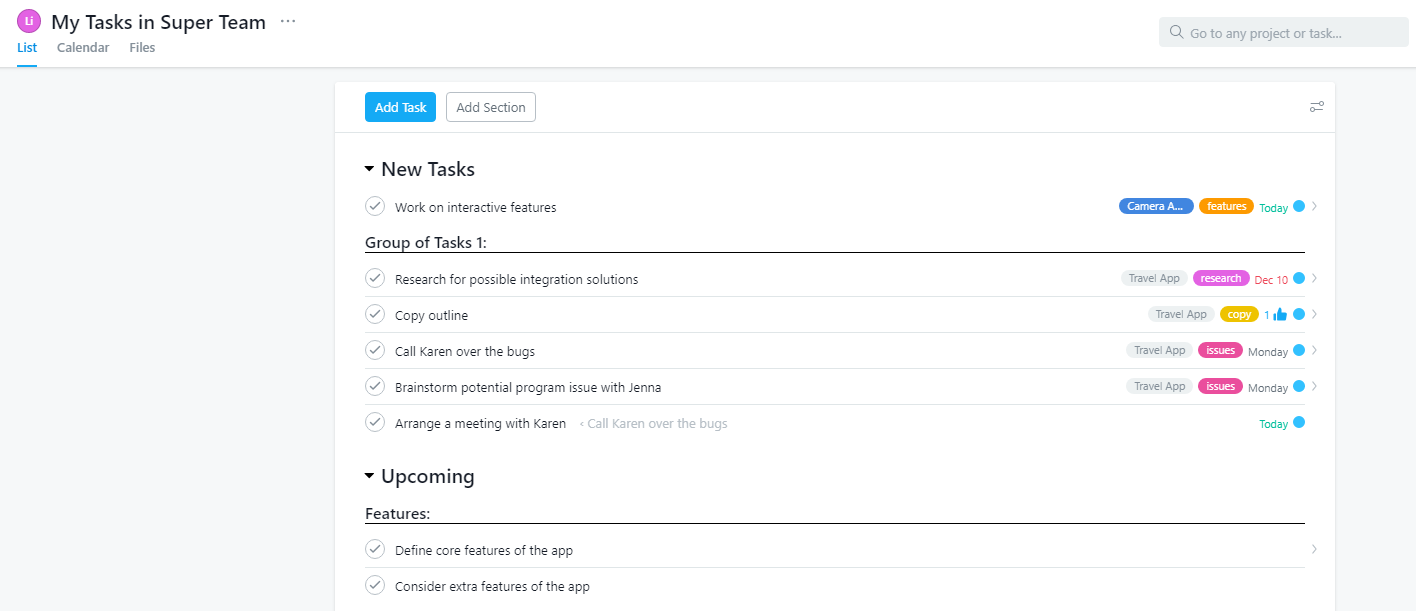
Task: Click Monday due date on Call Karen row
Action: pos(1268,352)
